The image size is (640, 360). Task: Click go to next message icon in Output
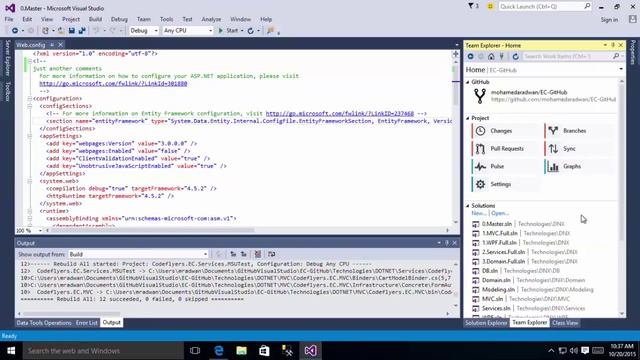[244, 254]
